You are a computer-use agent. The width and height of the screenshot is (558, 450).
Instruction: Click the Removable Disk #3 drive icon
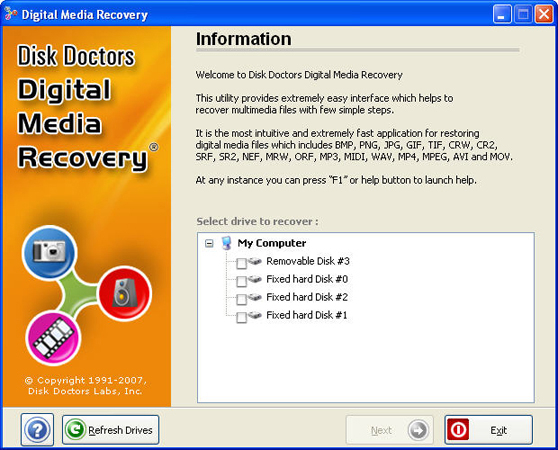tap(255, 261)
